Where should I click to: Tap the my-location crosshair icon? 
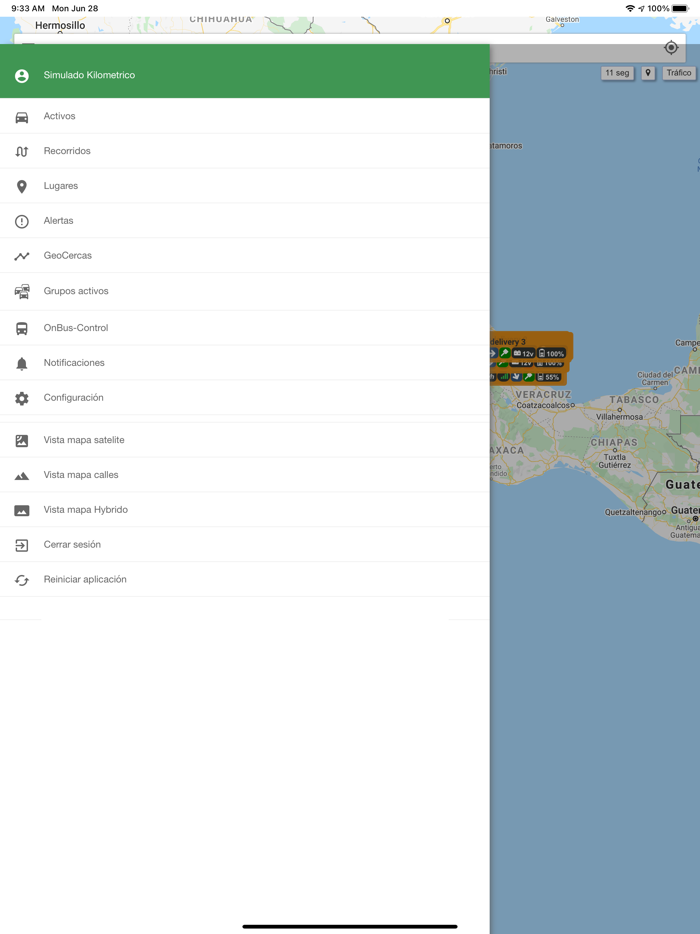[671, 48]
